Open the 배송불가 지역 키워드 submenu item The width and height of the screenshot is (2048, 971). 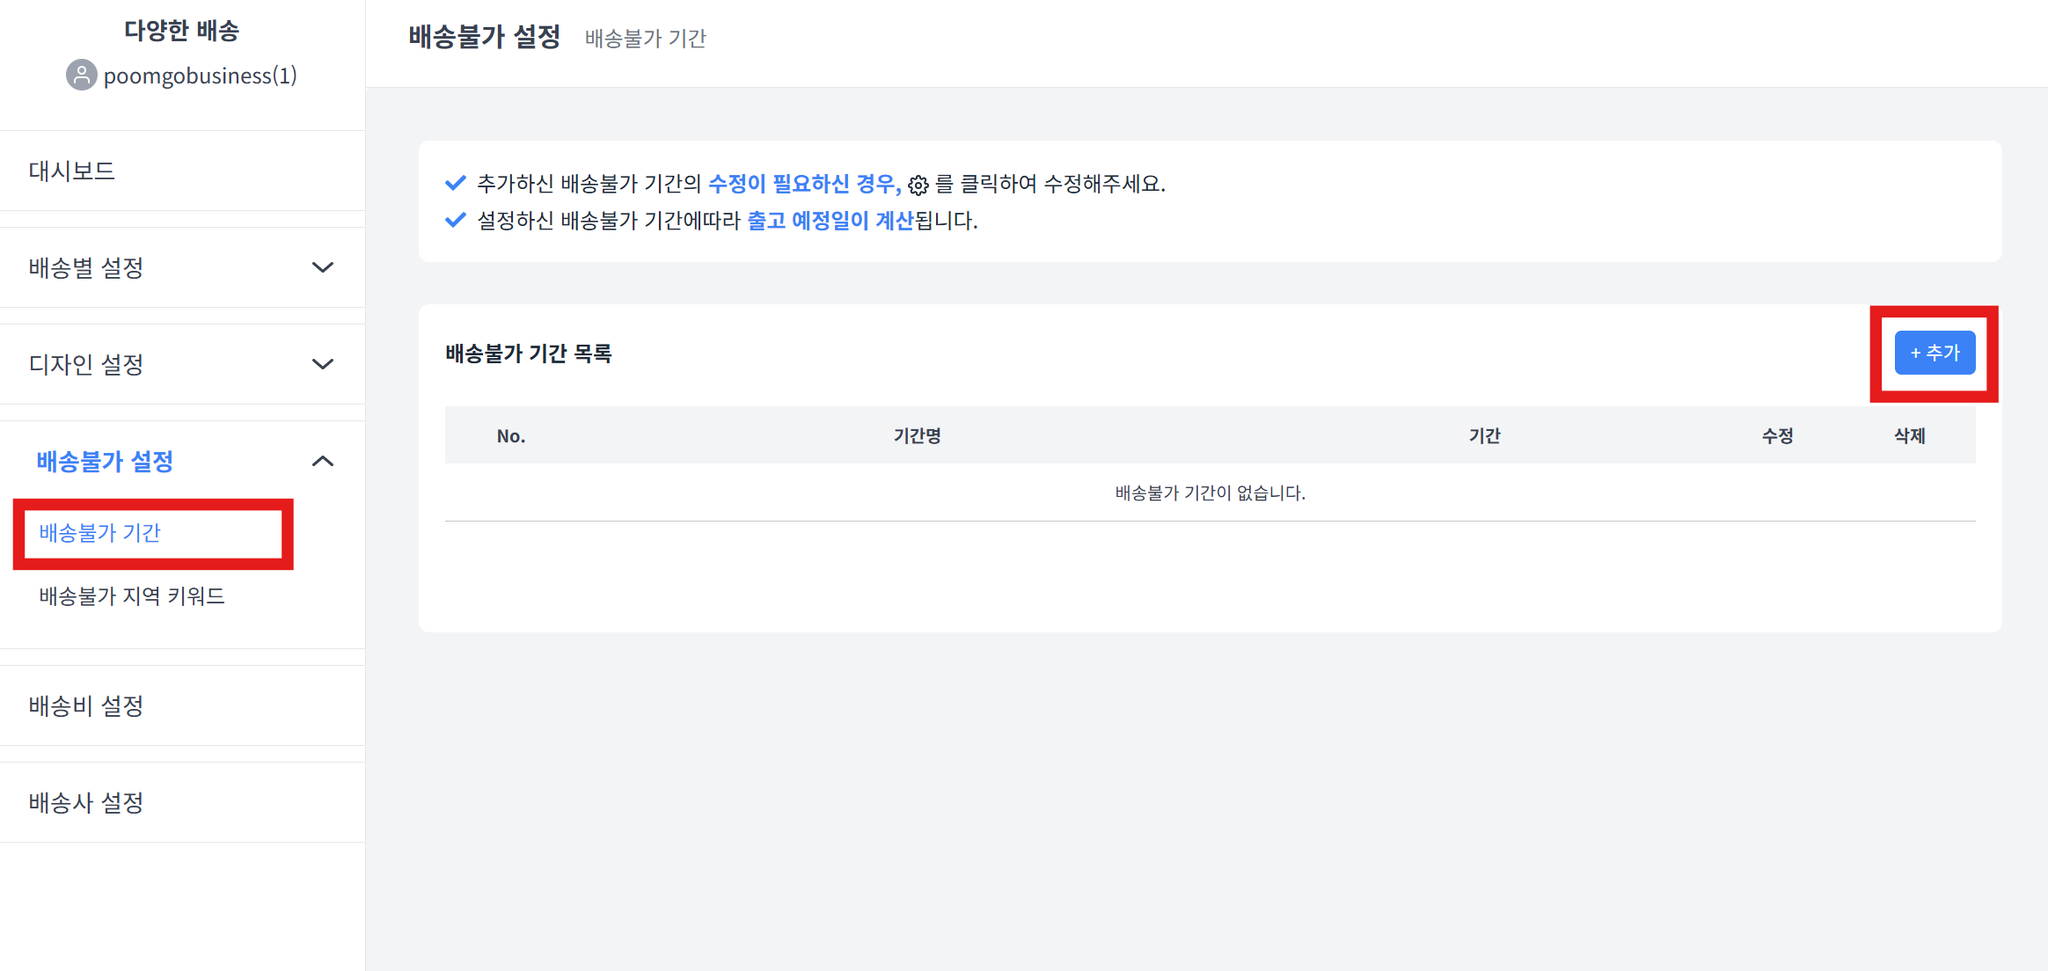click(x=132, y=596)
